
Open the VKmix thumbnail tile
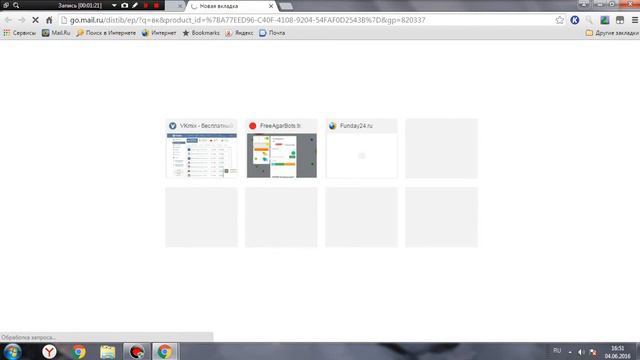click(202, 149)
